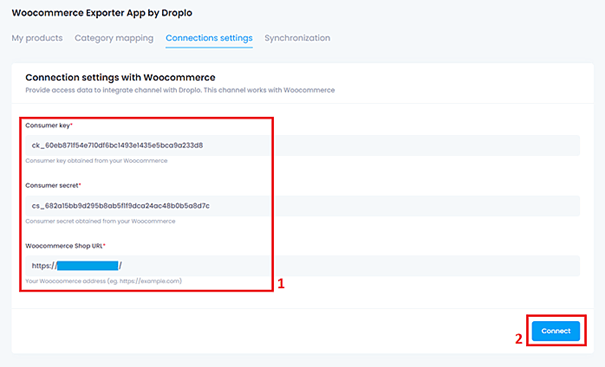Click the Consumer key input field

302,145
